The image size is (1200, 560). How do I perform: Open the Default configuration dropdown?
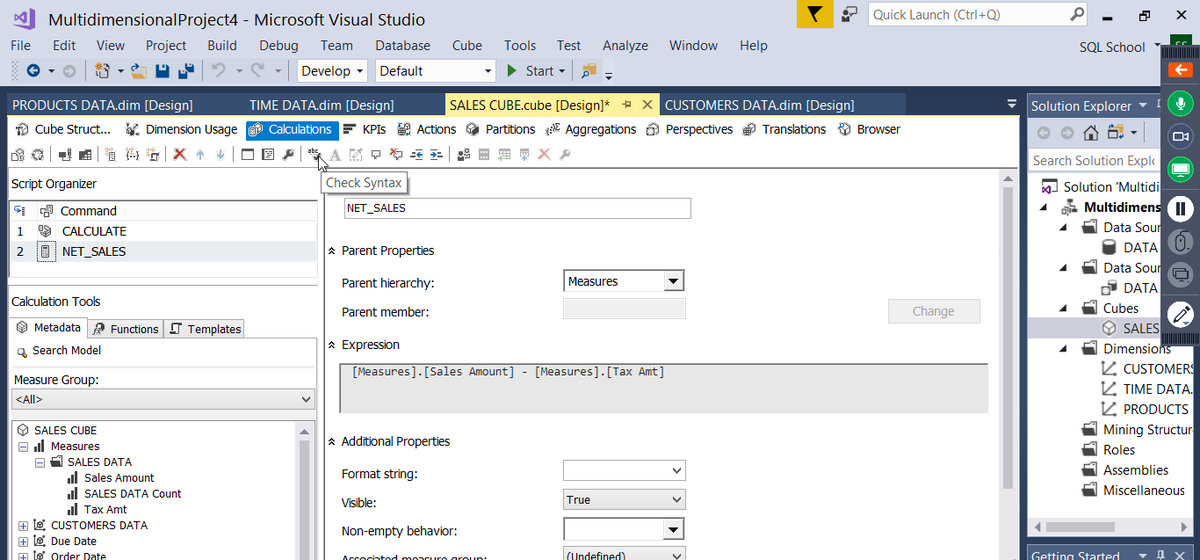tap(435, 71)
